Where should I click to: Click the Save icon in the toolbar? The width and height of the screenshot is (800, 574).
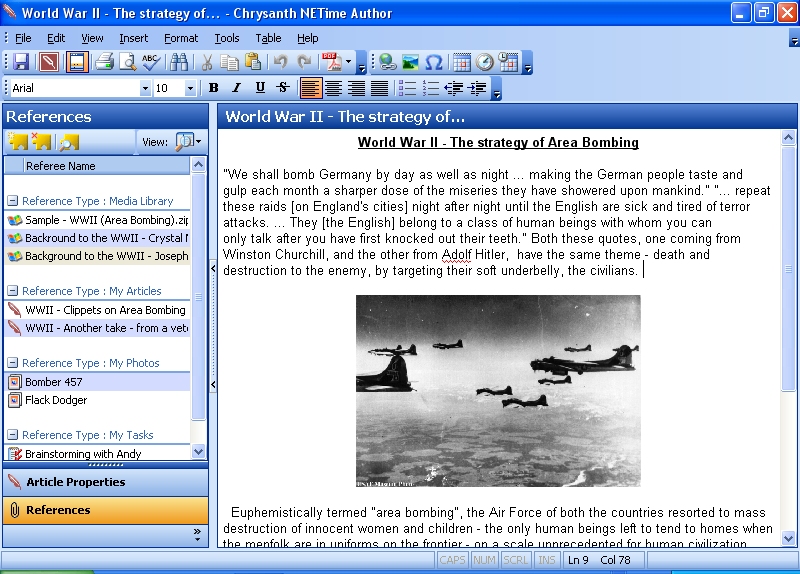(x=20, y=62)
